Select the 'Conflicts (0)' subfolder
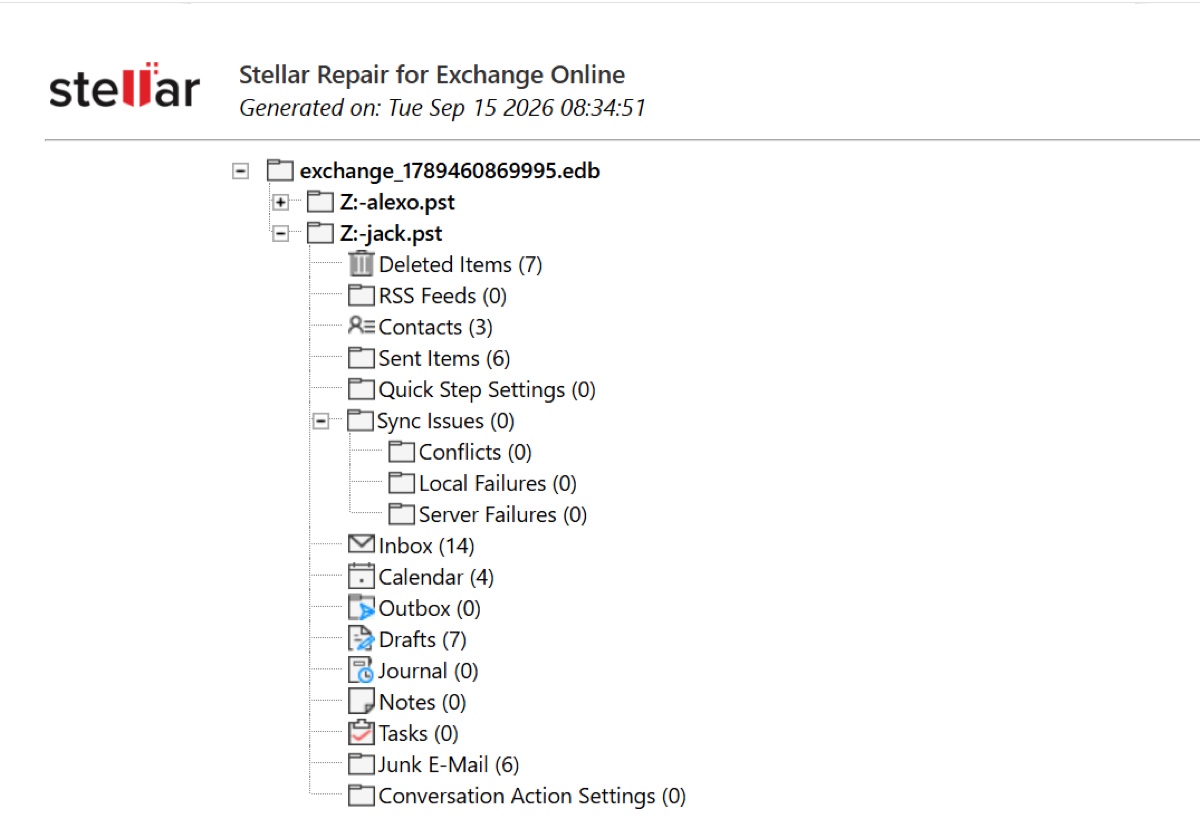The width and height of the screenshot is (1200, 831). tap(475, 452)
